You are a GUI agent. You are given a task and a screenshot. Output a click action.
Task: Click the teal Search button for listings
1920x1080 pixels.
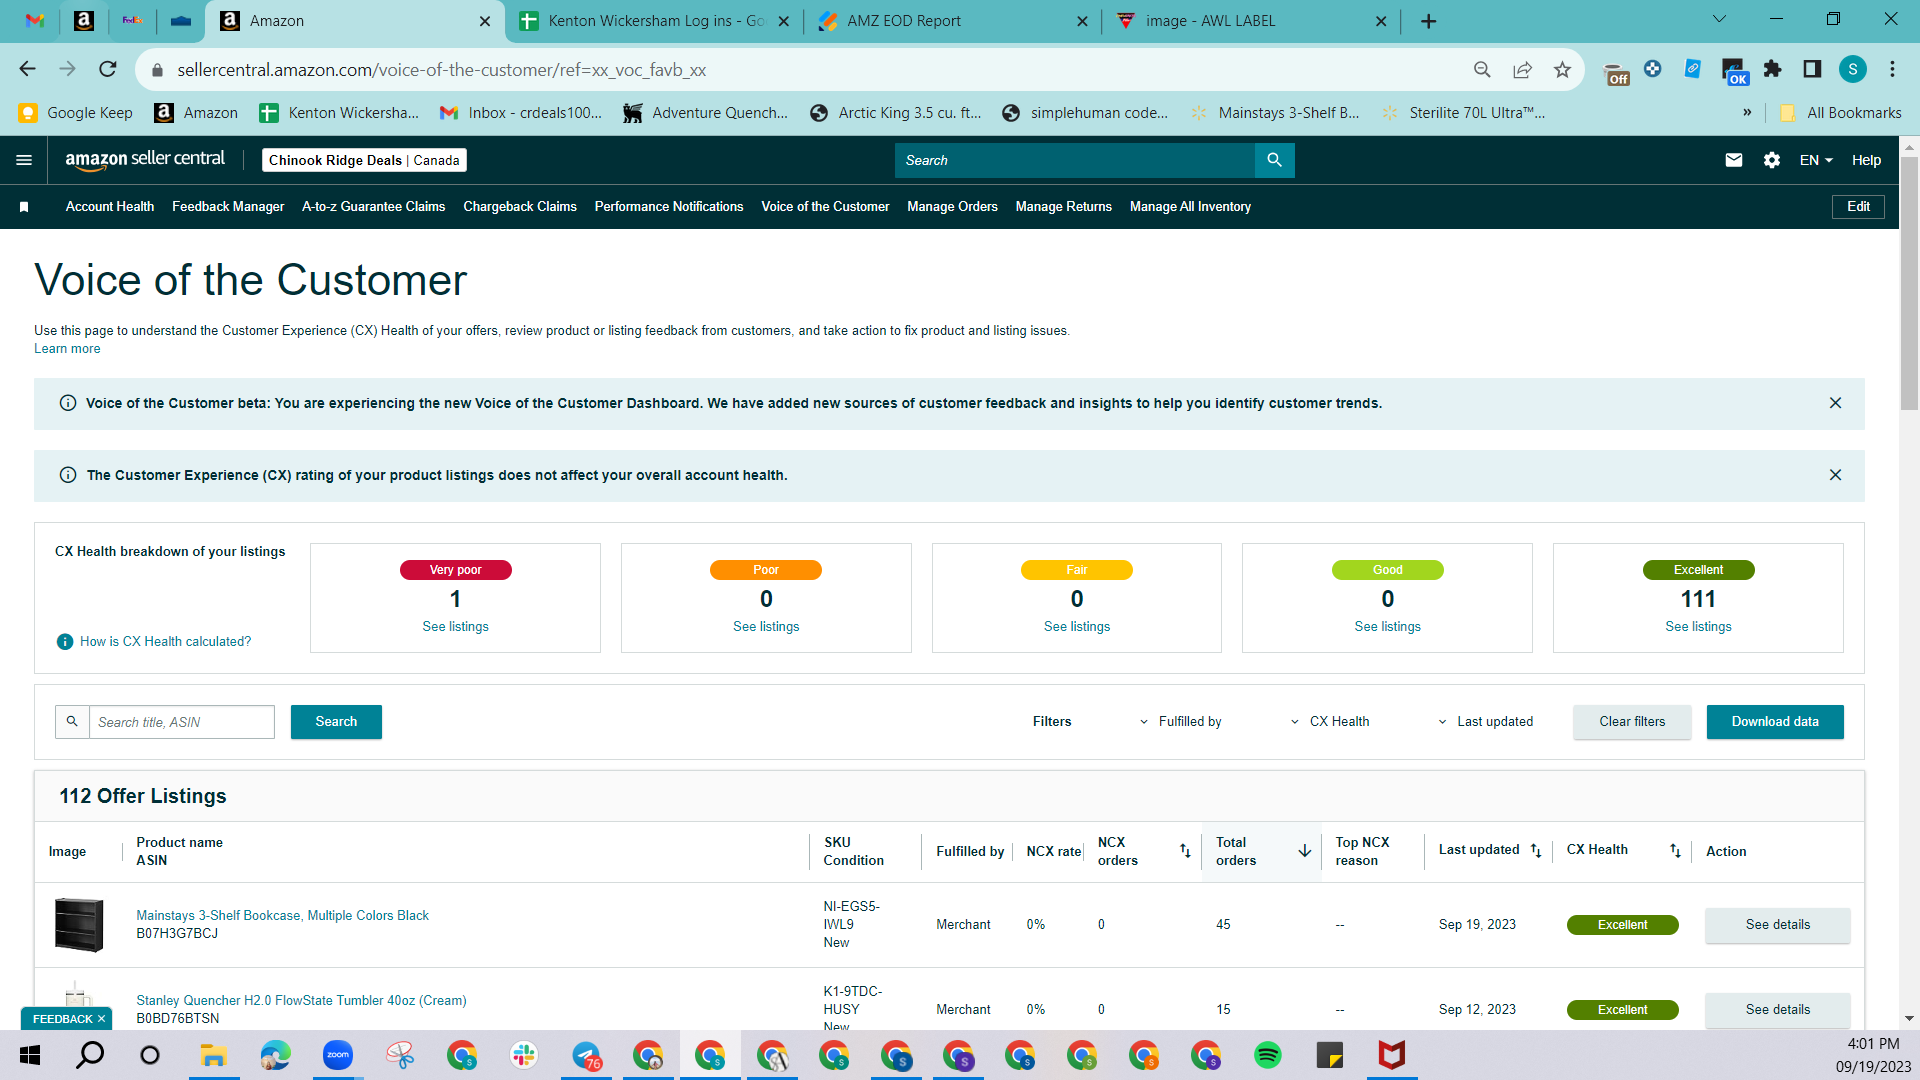(x=336, y=722)
